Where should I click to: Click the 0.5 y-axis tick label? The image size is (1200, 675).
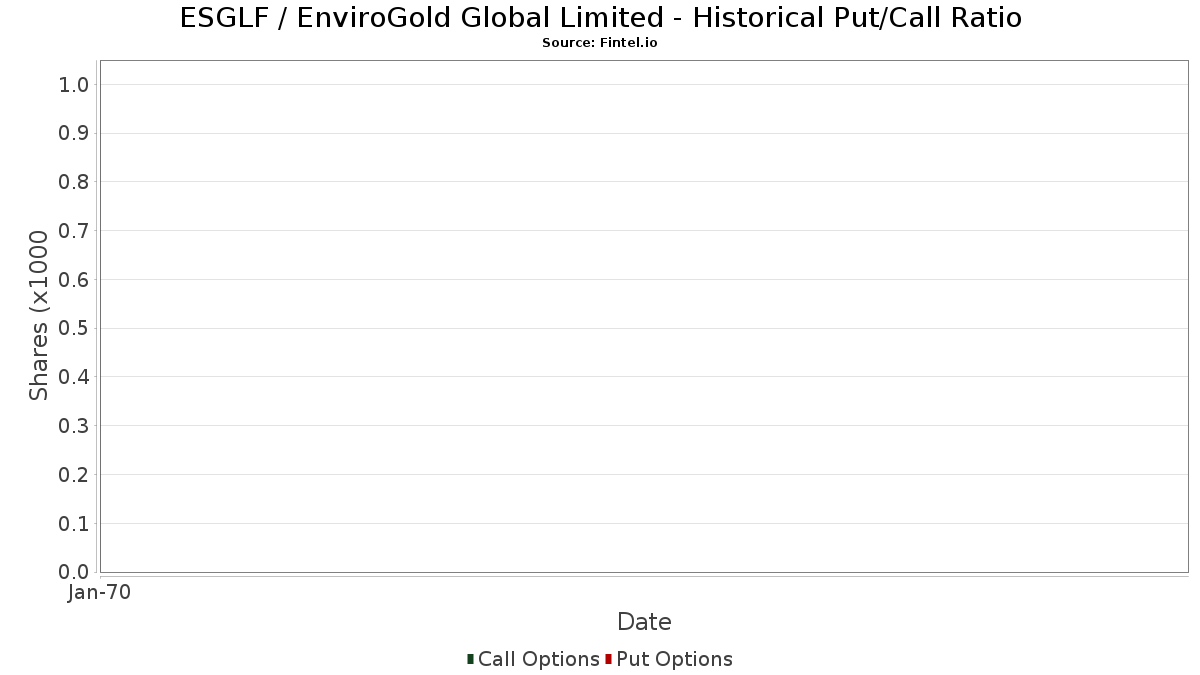(x=74, y=328)
